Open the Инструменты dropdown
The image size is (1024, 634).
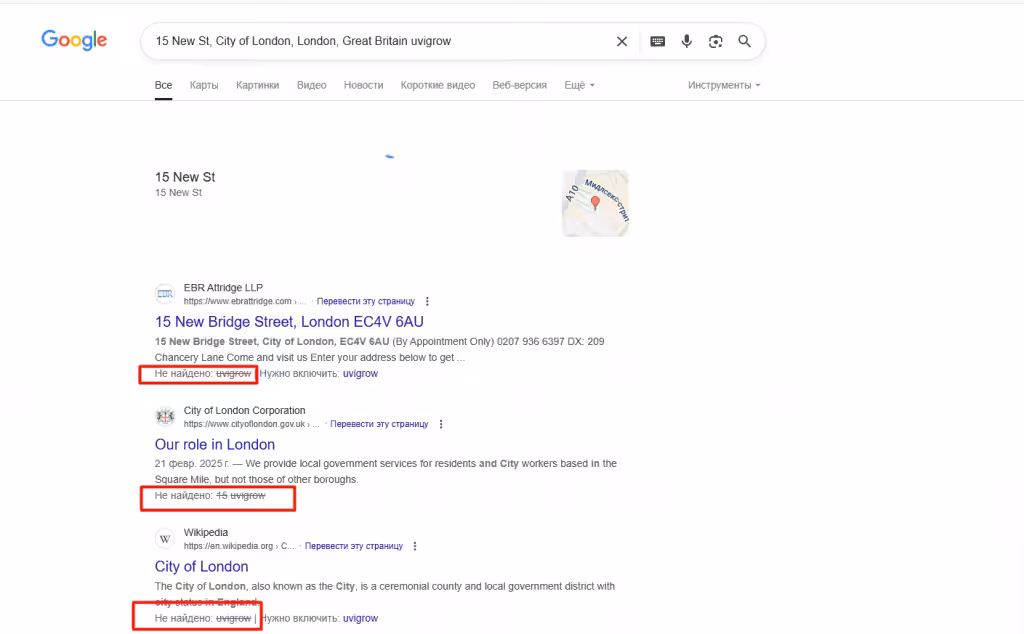(x=724, y=85)
